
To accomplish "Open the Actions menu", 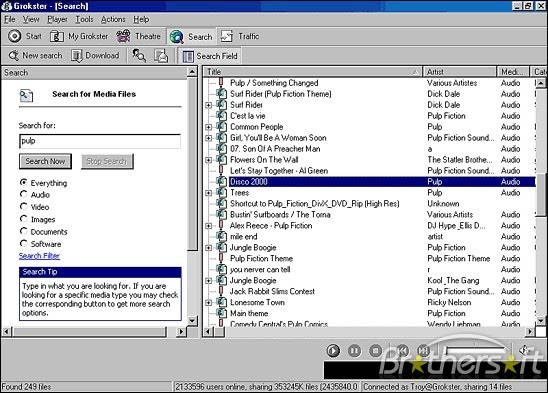I will 113,20.
